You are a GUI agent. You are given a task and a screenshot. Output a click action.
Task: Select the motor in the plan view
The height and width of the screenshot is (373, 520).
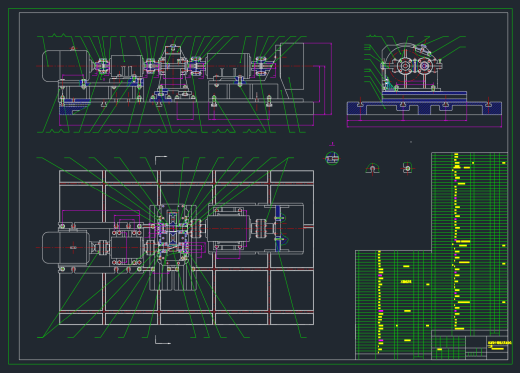point(66,248)
